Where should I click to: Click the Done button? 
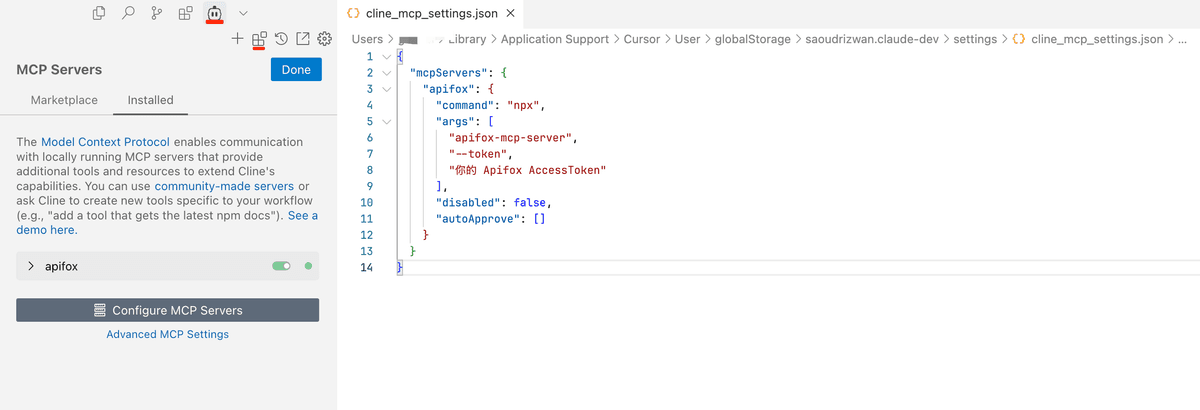(x=296, y=70)
